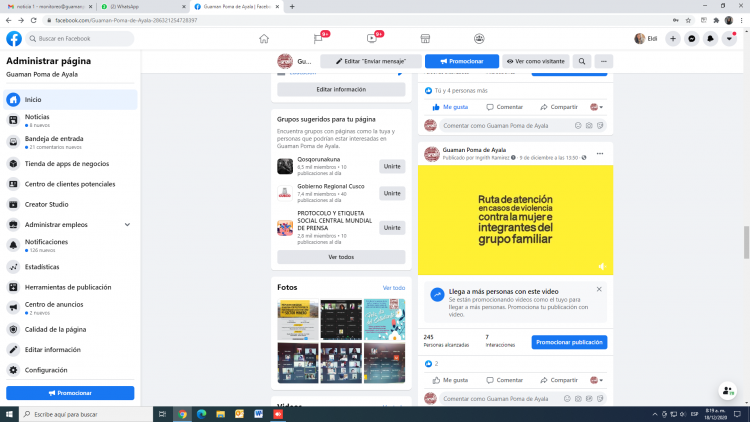
Task: Choose who reacts on first post dropdown
Action: tap(596, 107)
